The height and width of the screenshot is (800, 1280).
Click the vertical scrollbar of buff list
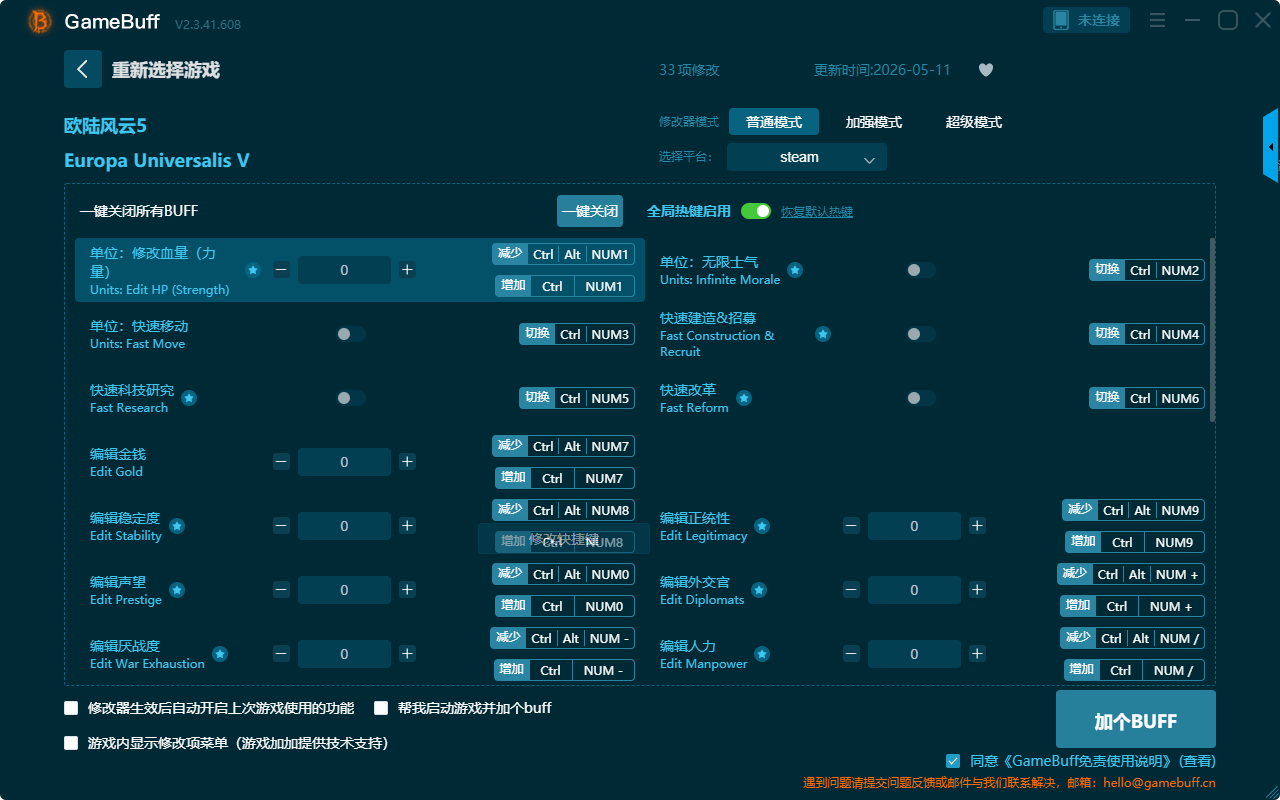tap(1213, 330)
